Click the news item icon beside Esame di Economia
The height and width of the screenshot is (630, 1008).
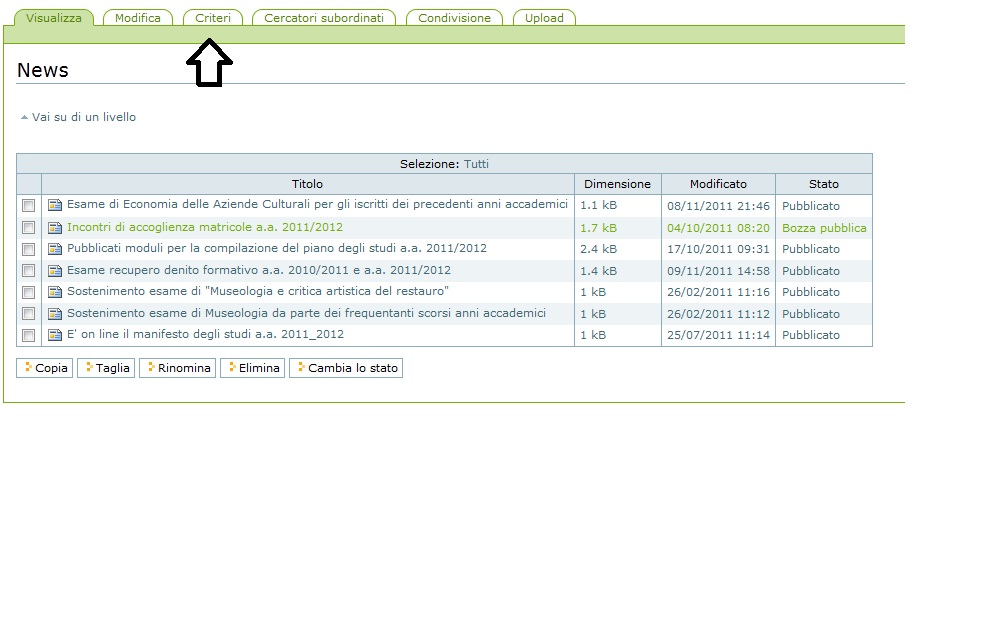pos(55,206)
